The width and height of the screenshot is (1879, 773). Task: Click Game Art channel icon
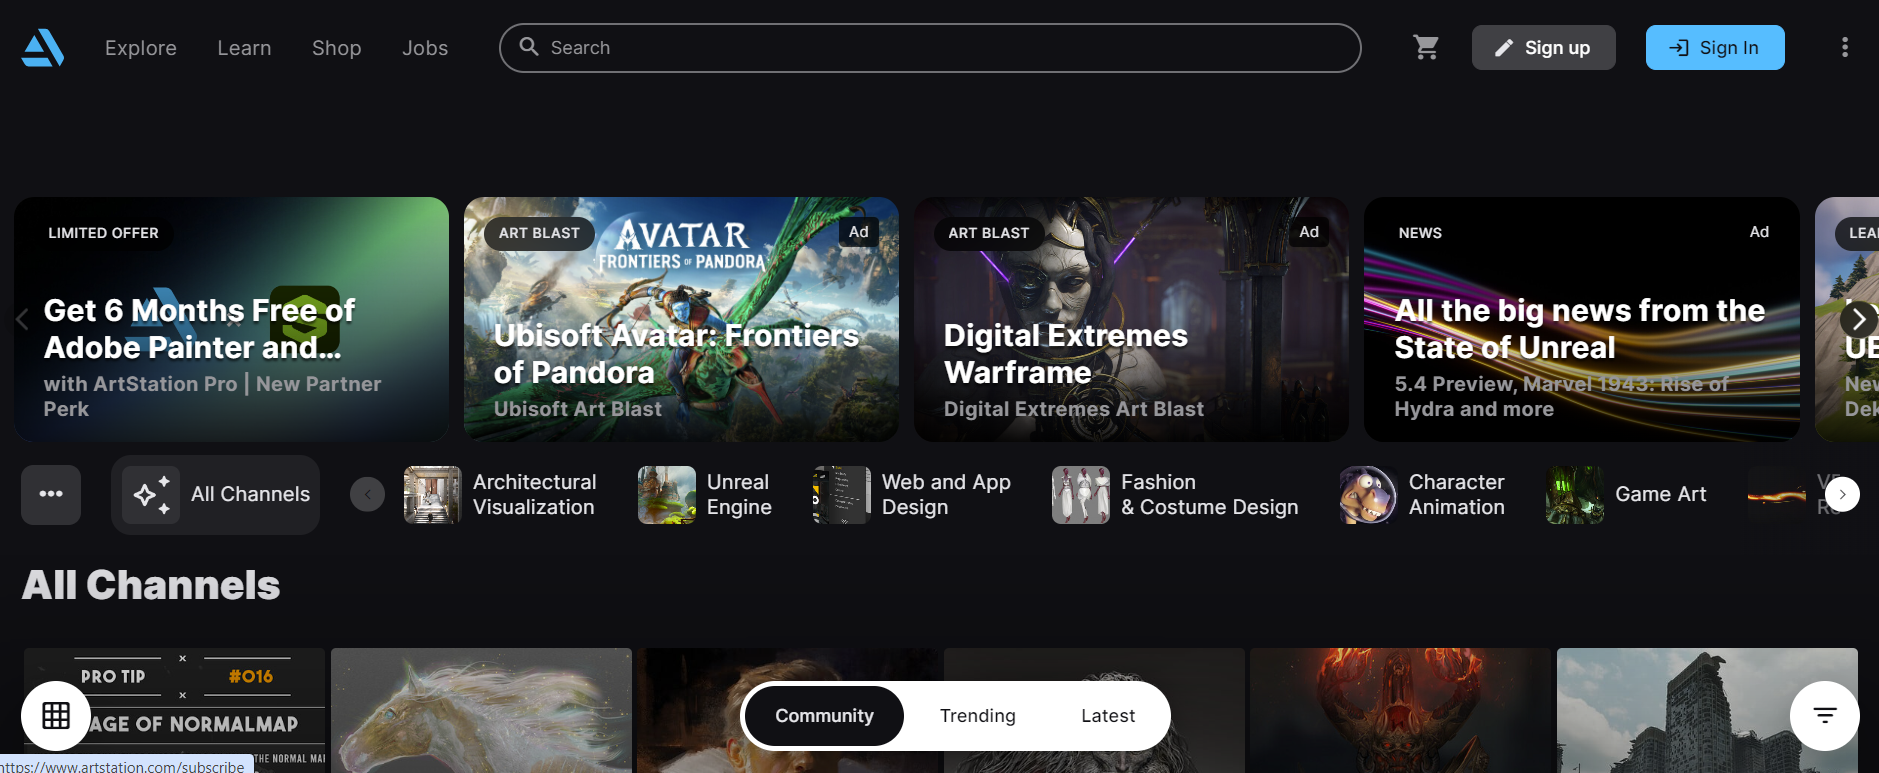pyautogui.click(x=1575, y=494)
